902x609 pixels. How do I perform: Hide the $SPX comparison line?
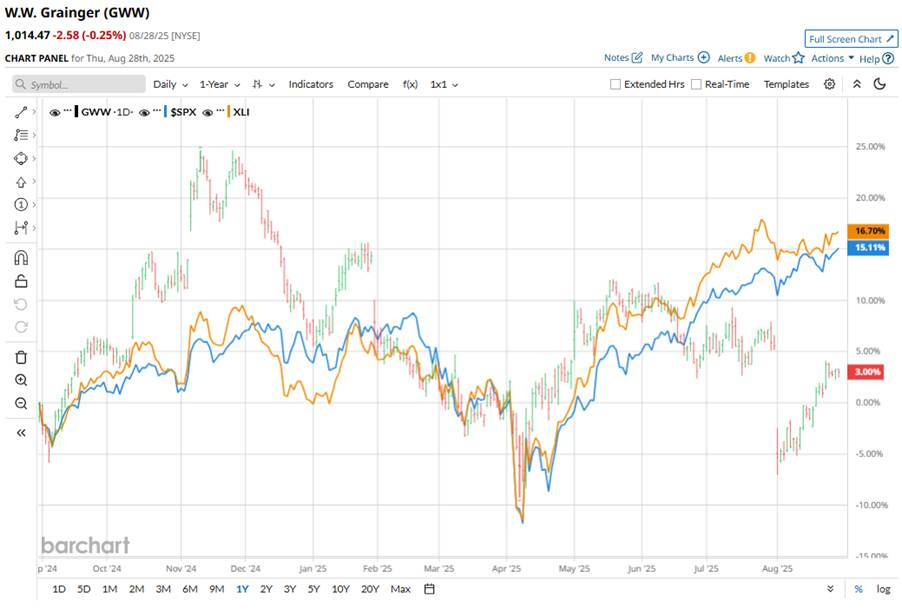point(144,113)
